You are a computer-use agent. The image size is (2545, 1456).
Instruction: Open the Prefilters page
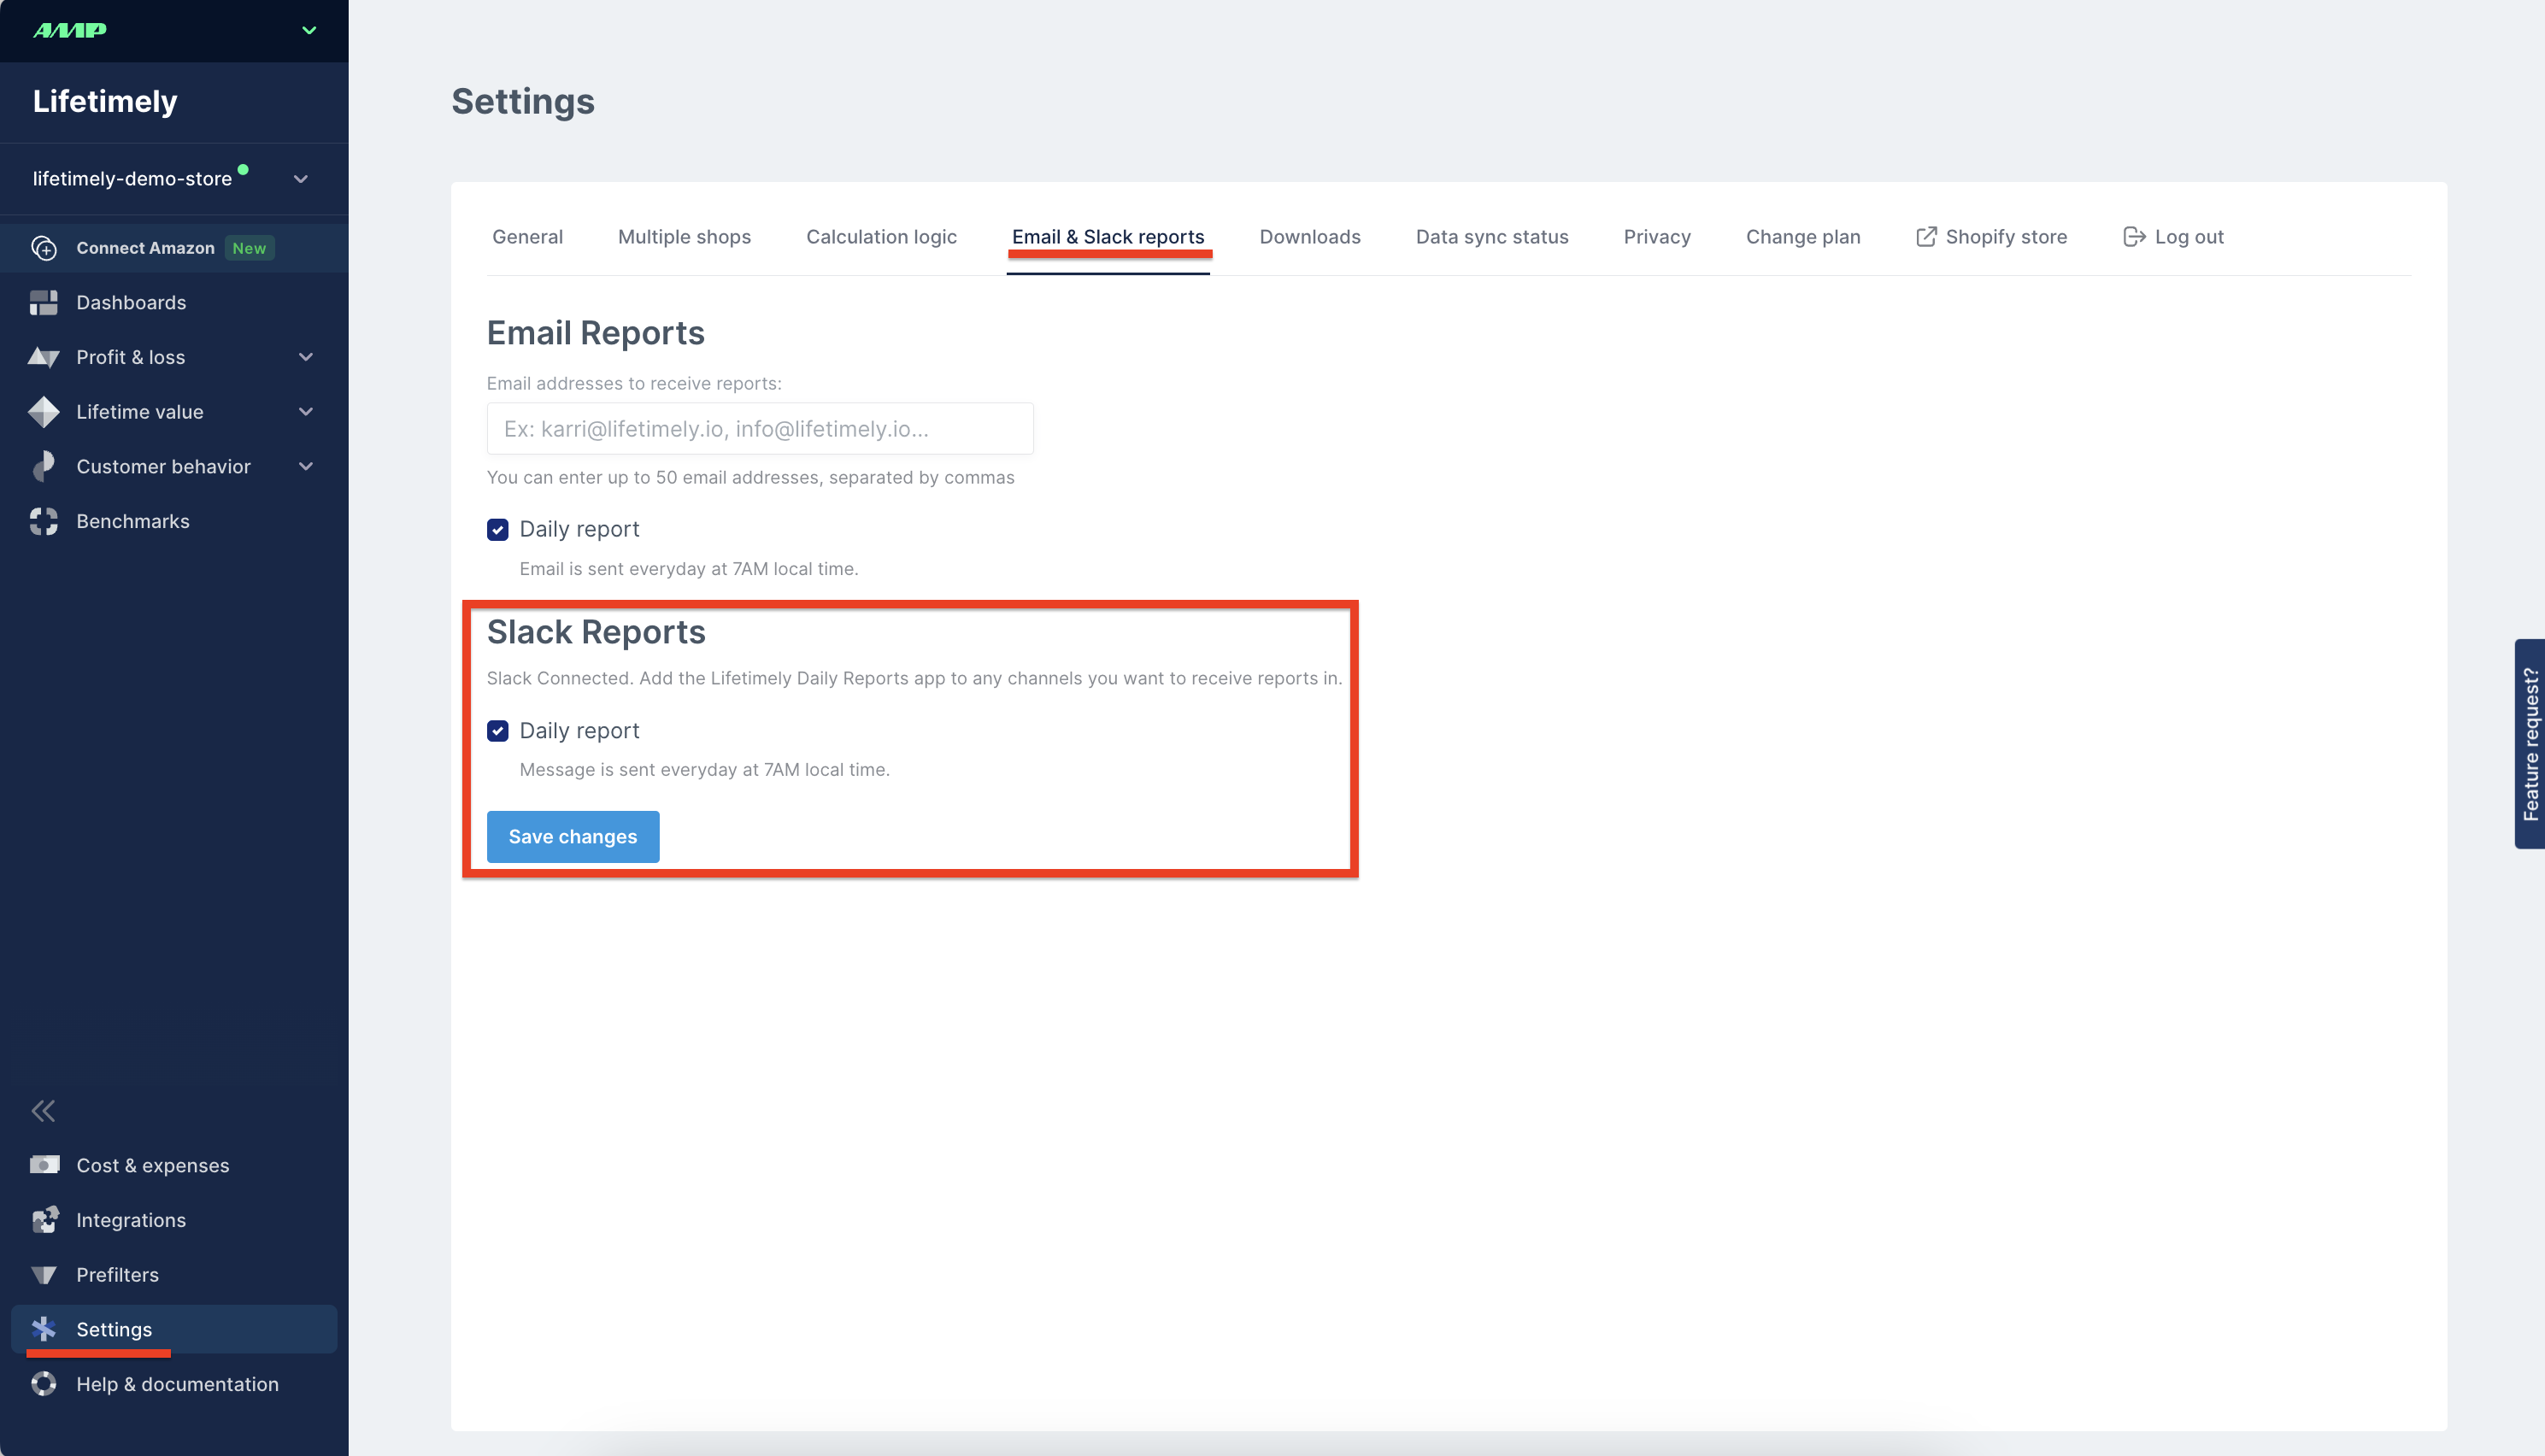pyautogui.click(x=118, y=1275)
